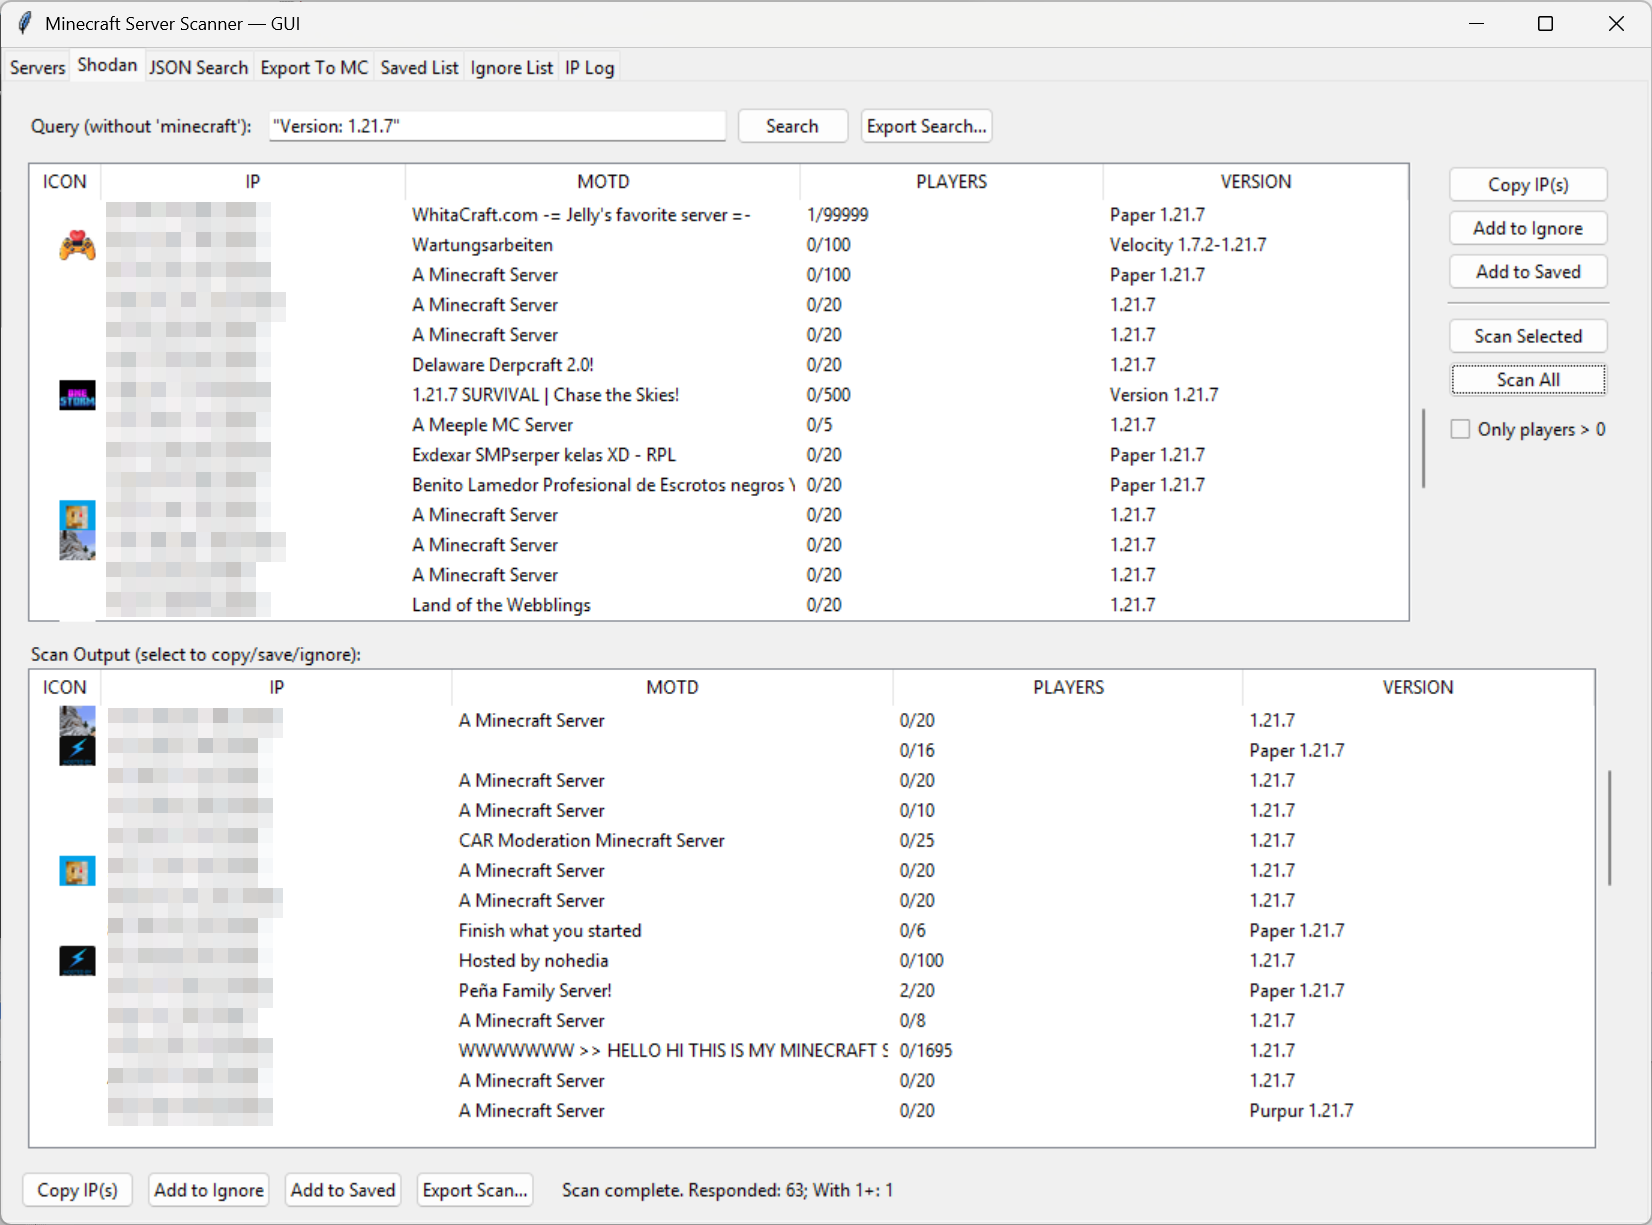Click the upper Copy IP(s) button
This screenshot has width=1652, height=1225.
(1528, 185)
